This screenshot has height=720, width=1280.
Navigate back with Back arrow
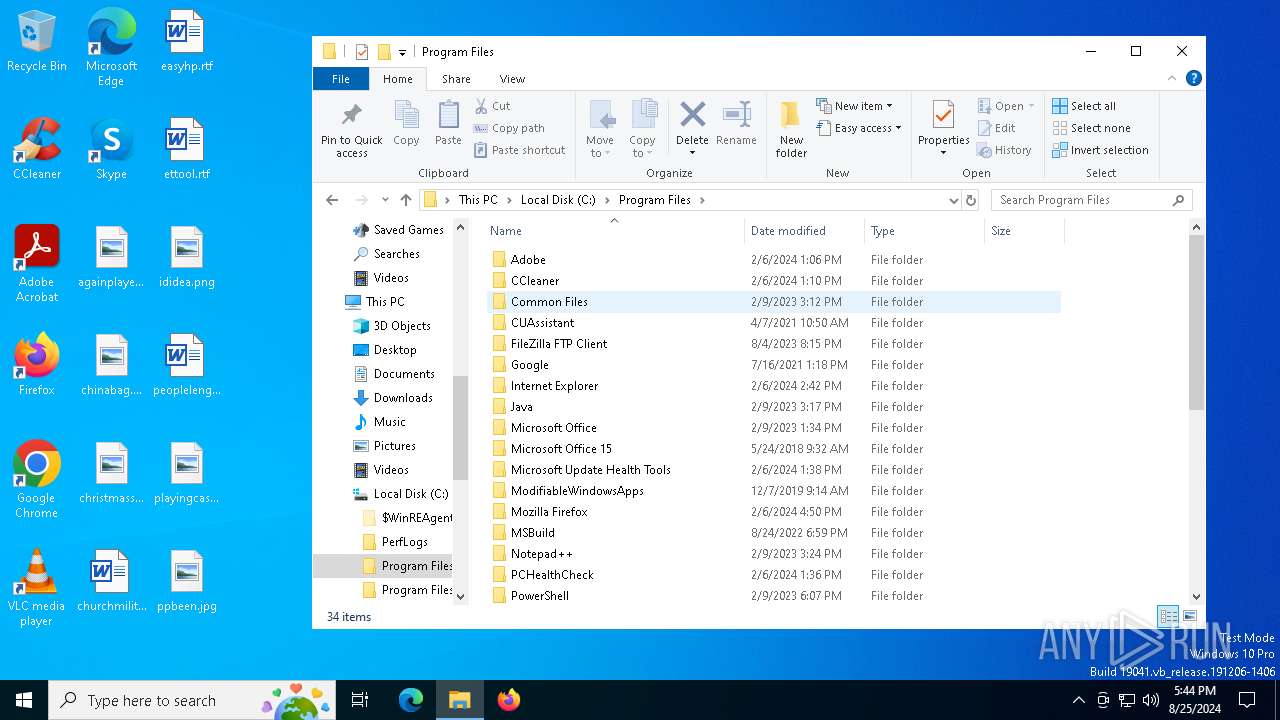pos(333,200)
